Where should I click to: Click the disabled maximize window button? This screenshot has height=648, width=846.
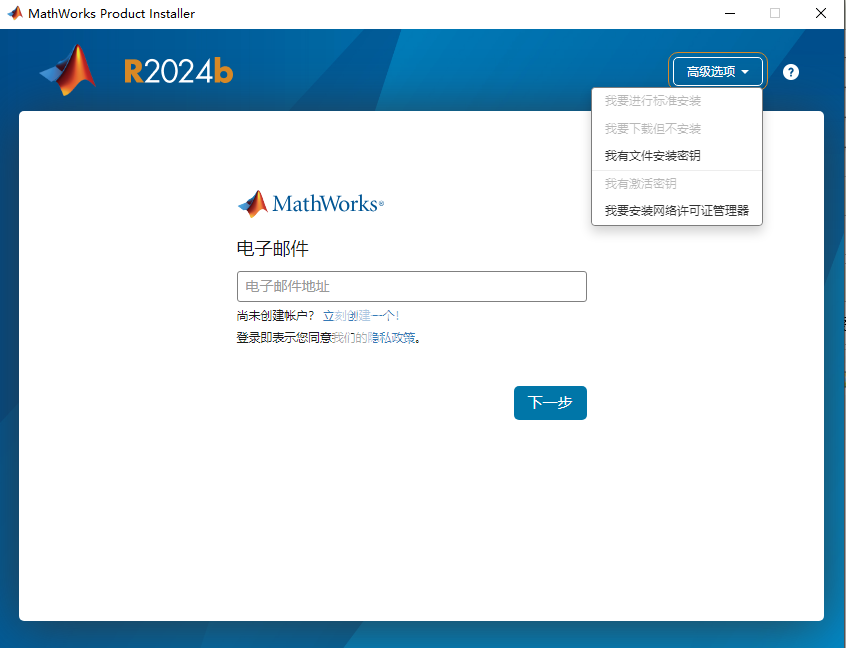coord(774,14)
